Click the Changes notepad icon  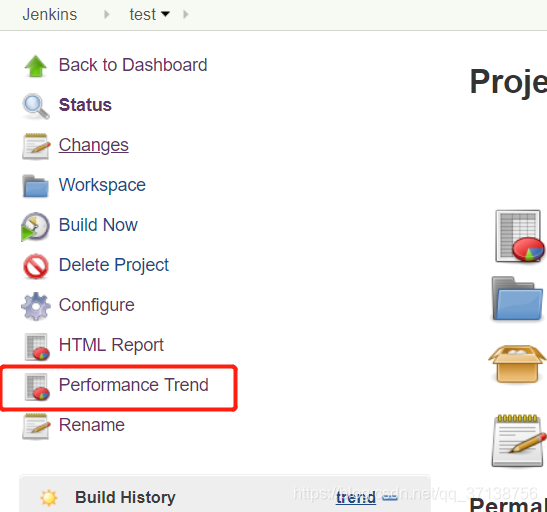tap(36, 146)
